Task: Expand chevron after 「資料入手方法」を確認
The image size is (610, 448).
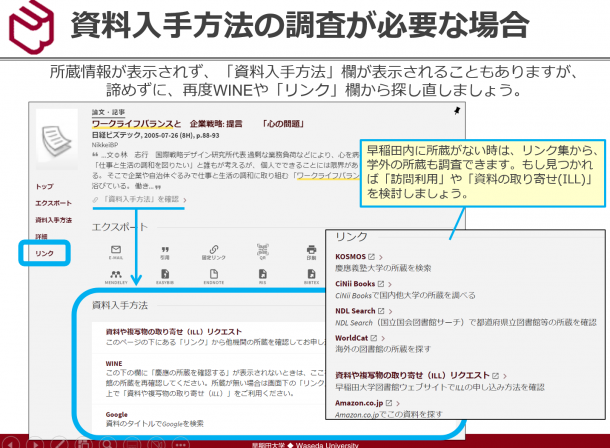Action: [x=185, y=200]
